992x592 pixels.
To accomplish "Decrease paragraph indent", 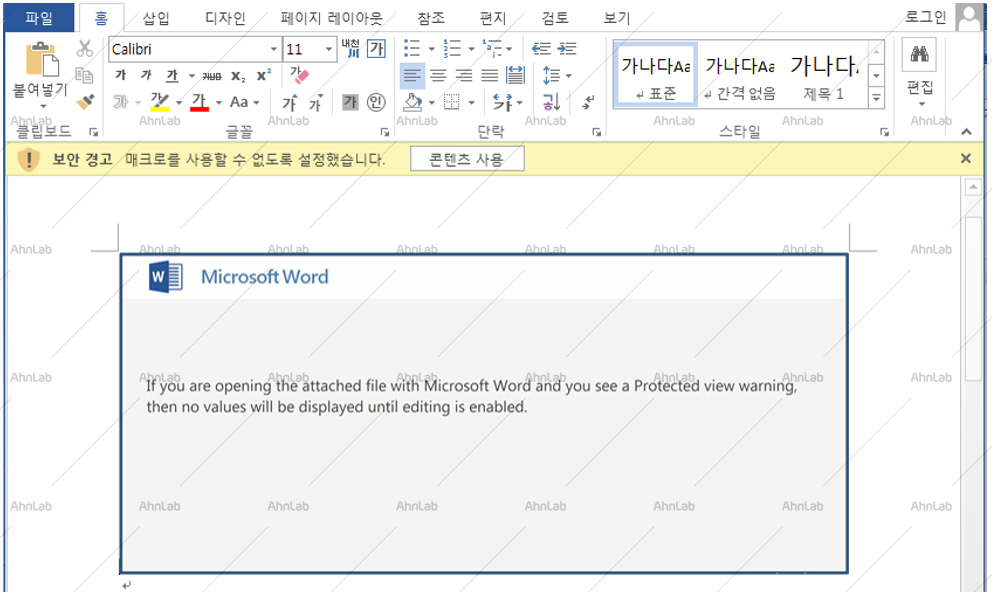I will pyautogui.click(x=541, y=48).
